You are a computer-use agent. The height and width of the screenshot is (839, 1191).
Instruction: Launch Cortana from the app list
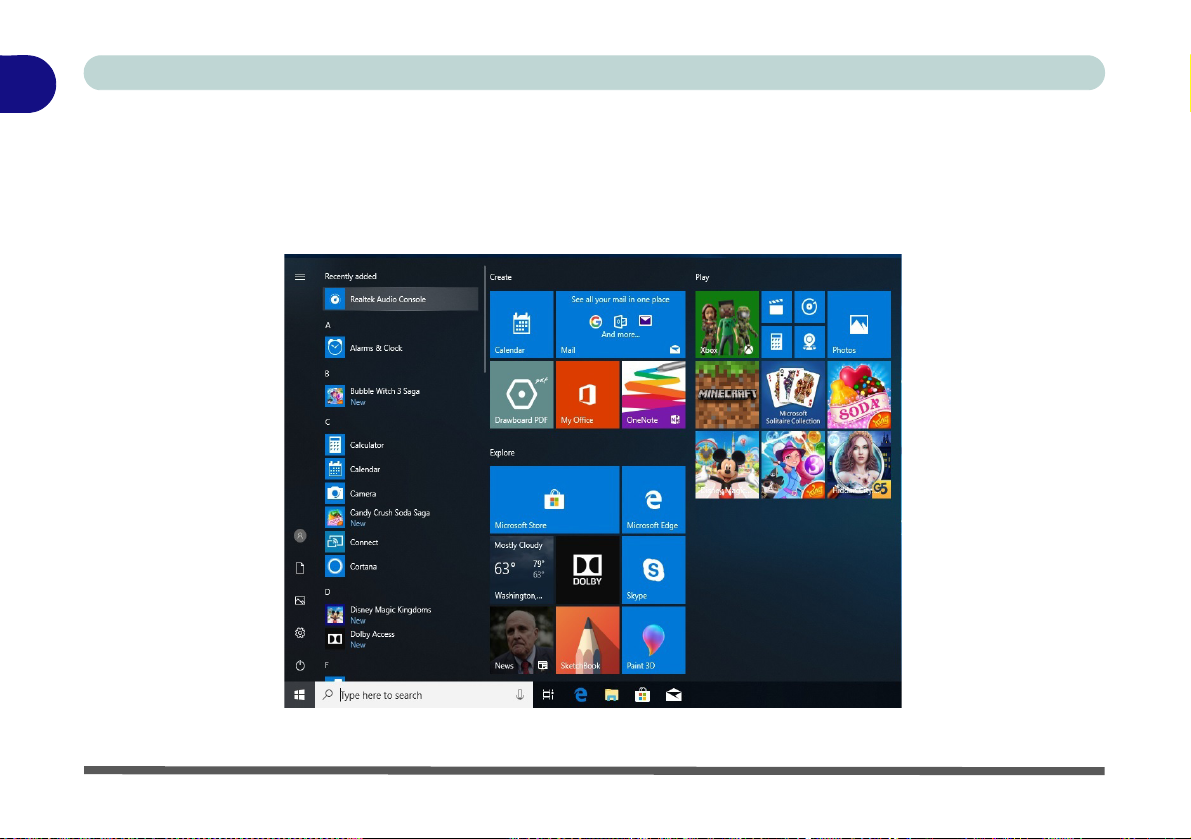[401, 566]
